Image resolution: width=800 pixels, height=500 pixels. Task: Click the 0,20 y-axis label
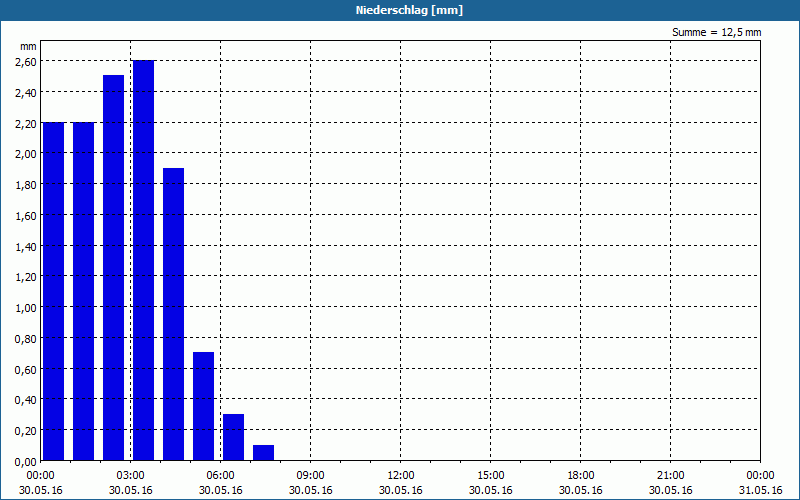click(x=26, y=431)
